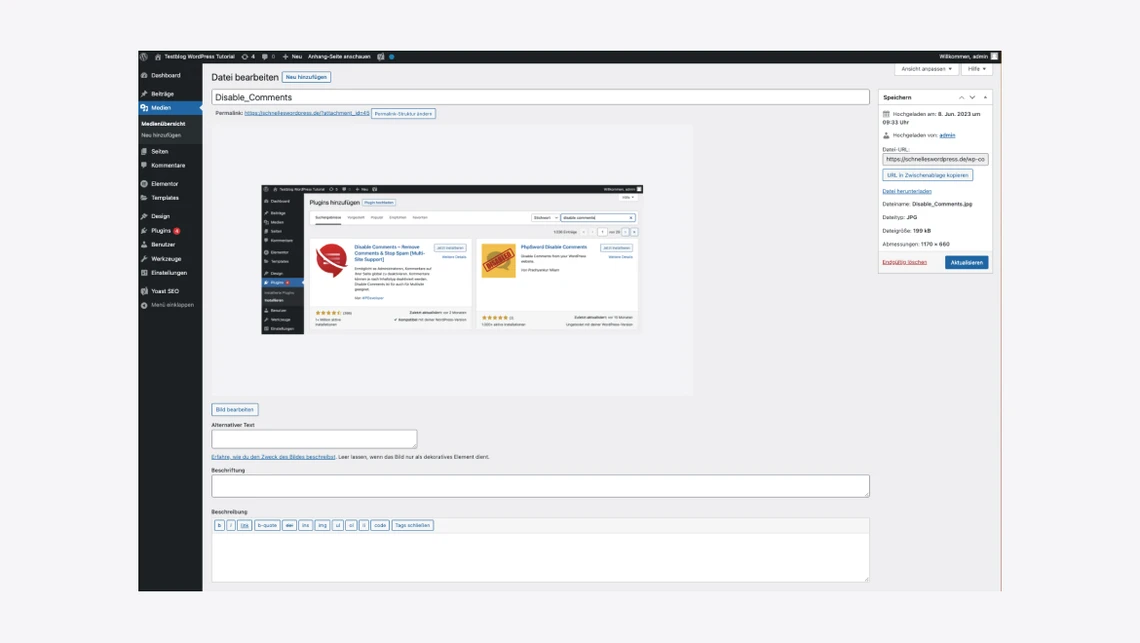Click the WordPress logo in admin bar
1140x643 pixels.
[x=144, y=57]
